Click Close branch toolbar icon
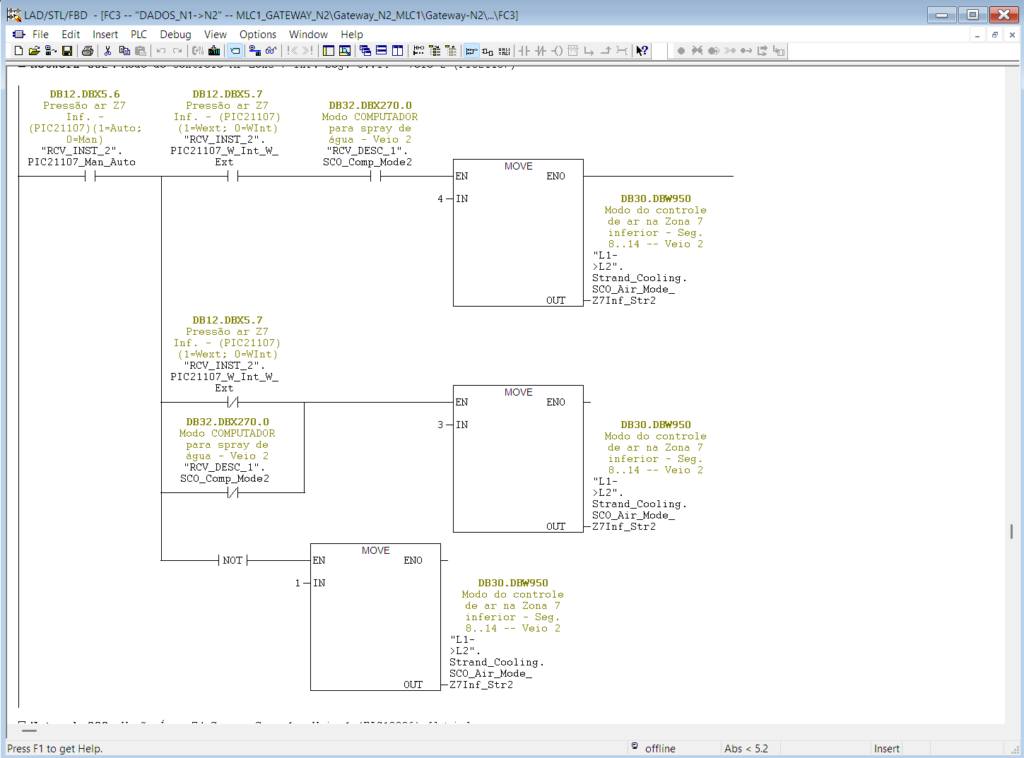Image resolution: width=1024 pixels, height=758 pixels. tap(605, 51)
